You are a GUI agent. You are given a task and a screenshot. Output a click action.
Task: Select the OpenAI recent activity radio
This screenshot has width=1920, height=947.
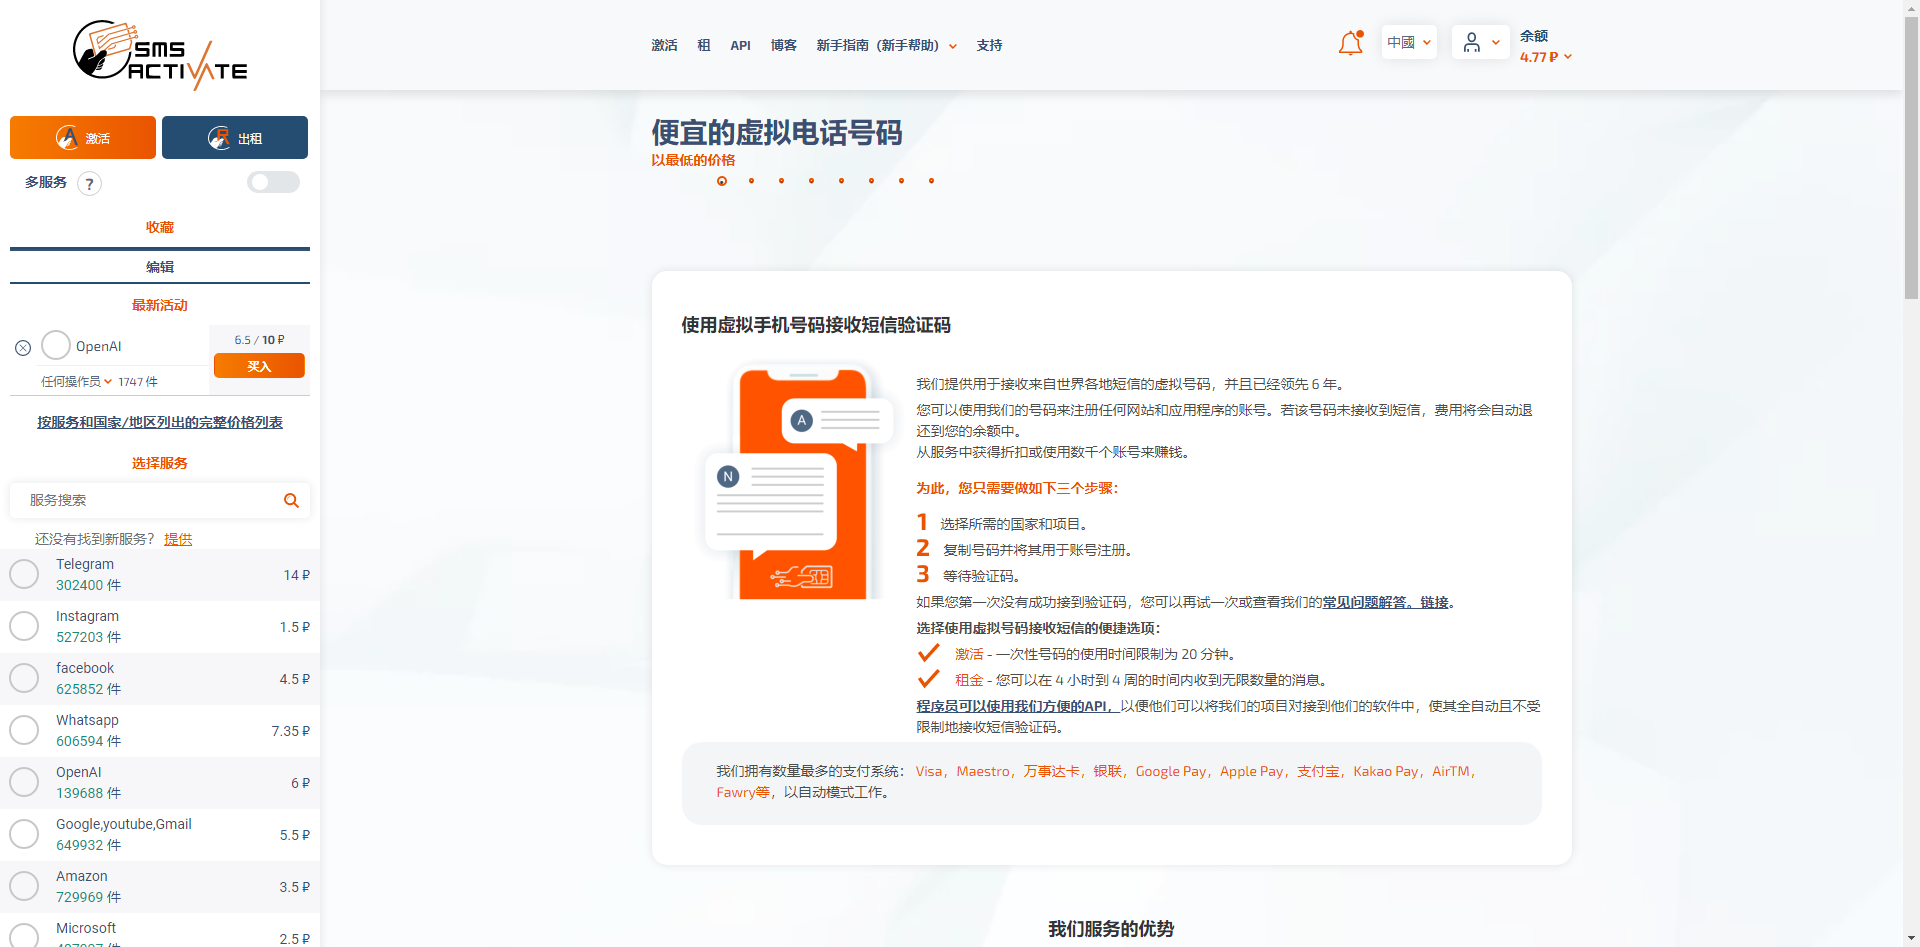tap(56, 345)
